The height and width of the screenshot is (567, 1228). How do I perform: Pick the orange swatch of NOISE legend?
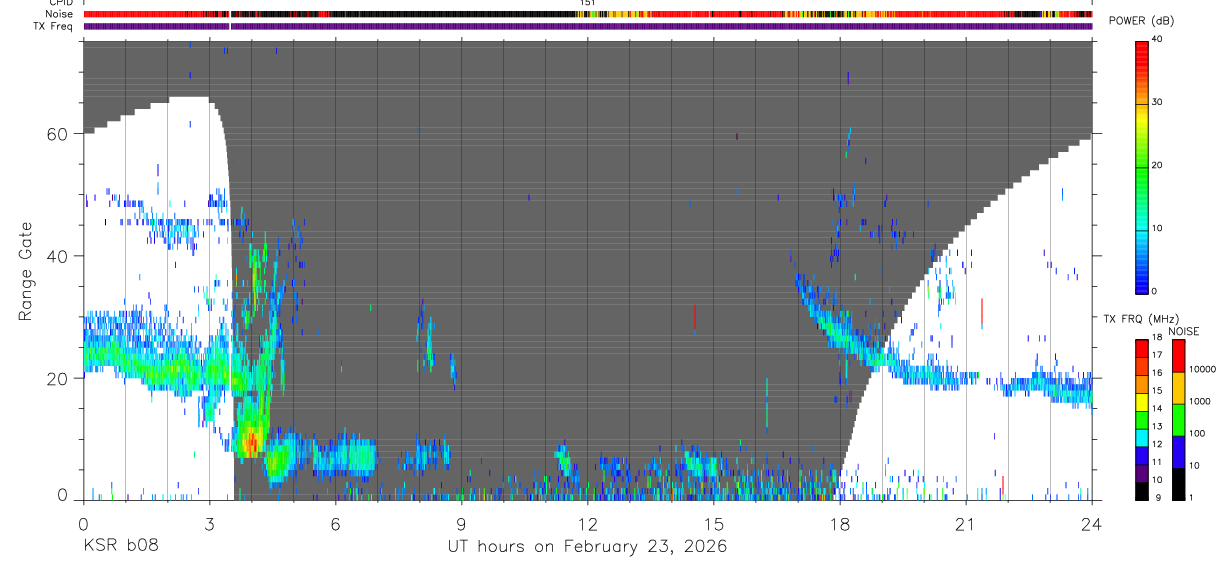1178,388
